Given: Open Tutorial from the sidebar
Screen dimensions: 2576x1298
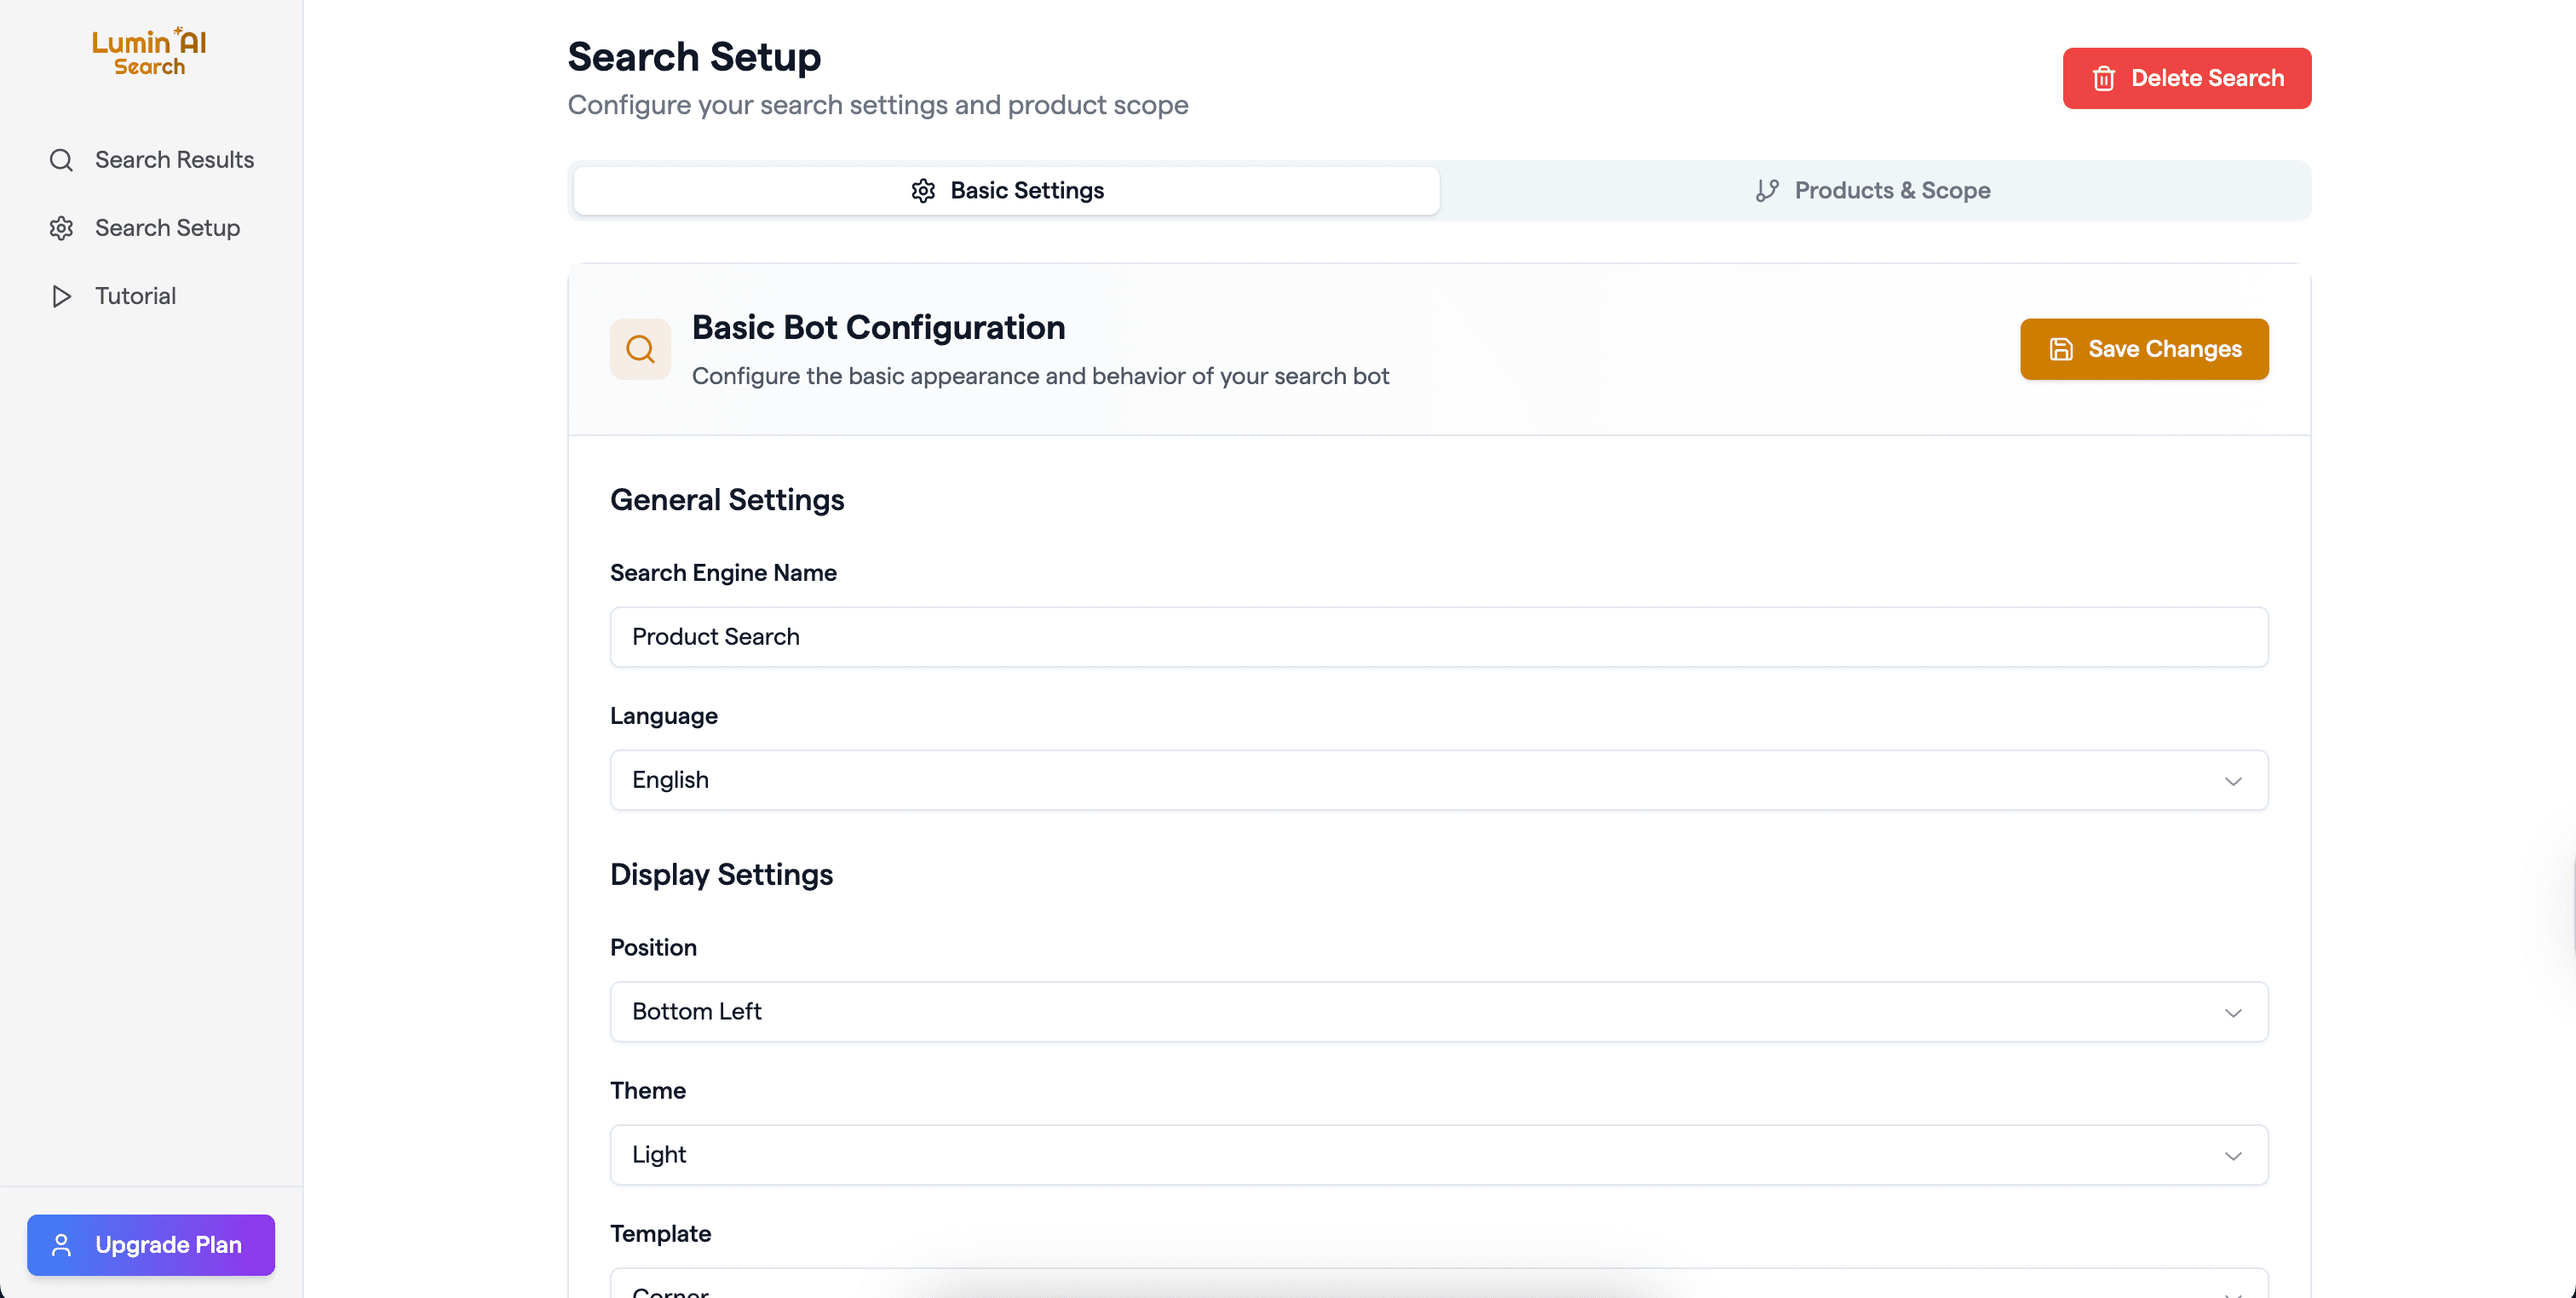Looking at the screenshot, I should click(x=135, y=296).
